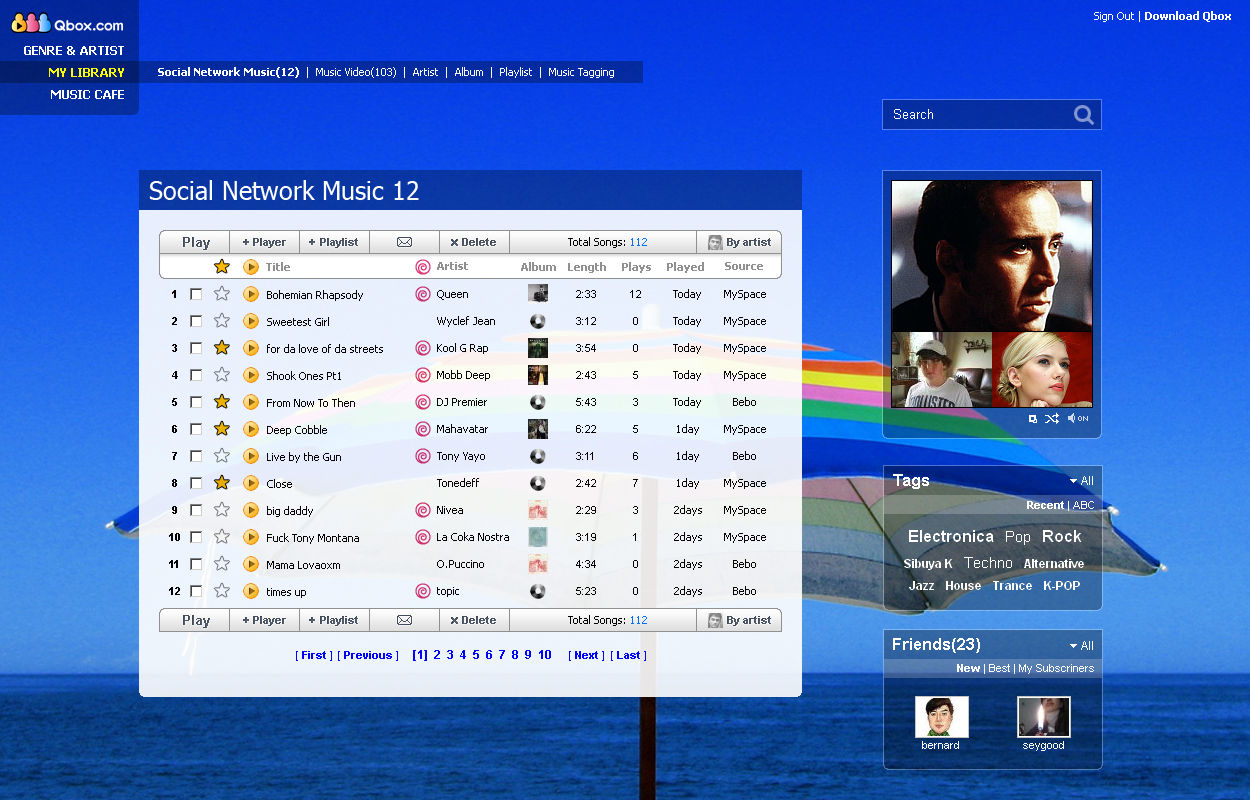Check the box for Bohemian Rhapsody

[x=196, y=294]
